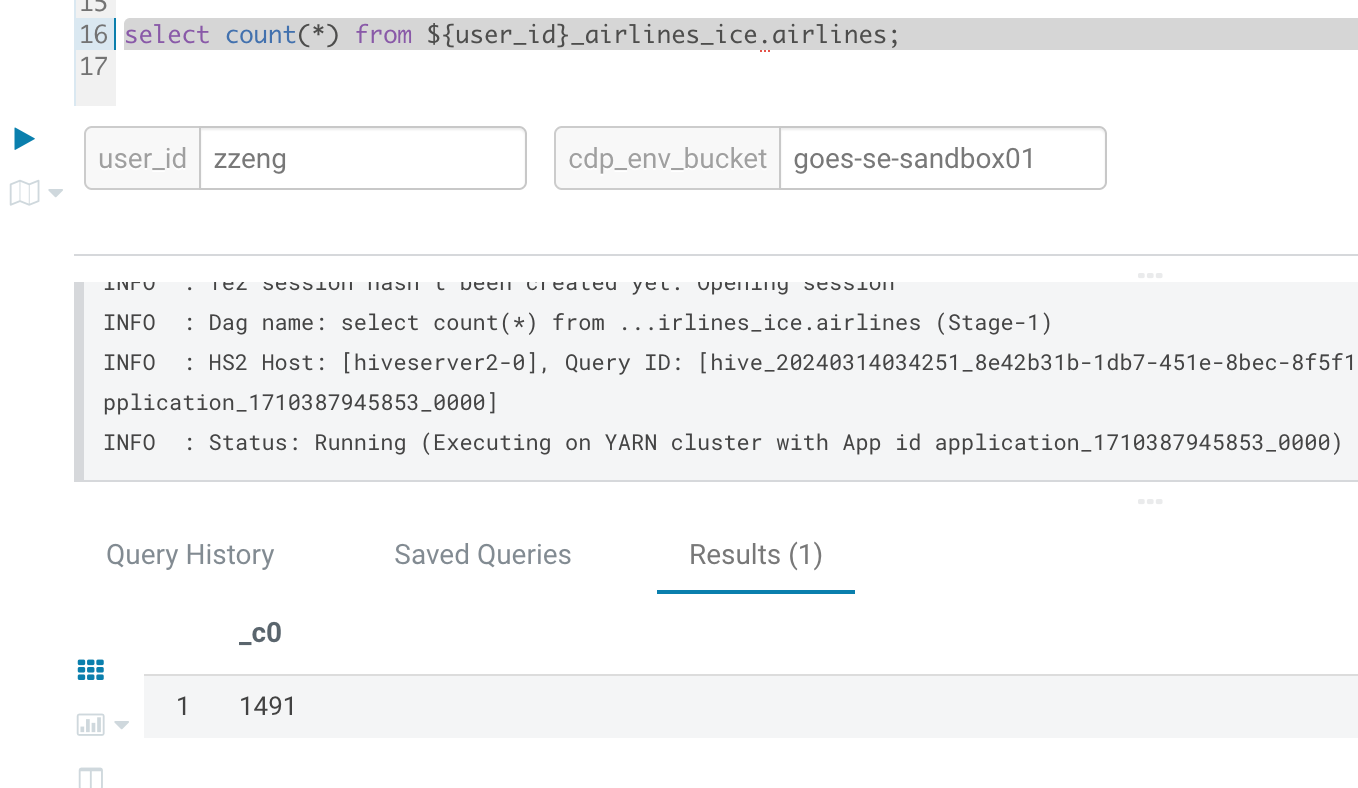1358x788 pixels.
Task: Open the chart type dropdown arrow
Action: pos(121,724)
